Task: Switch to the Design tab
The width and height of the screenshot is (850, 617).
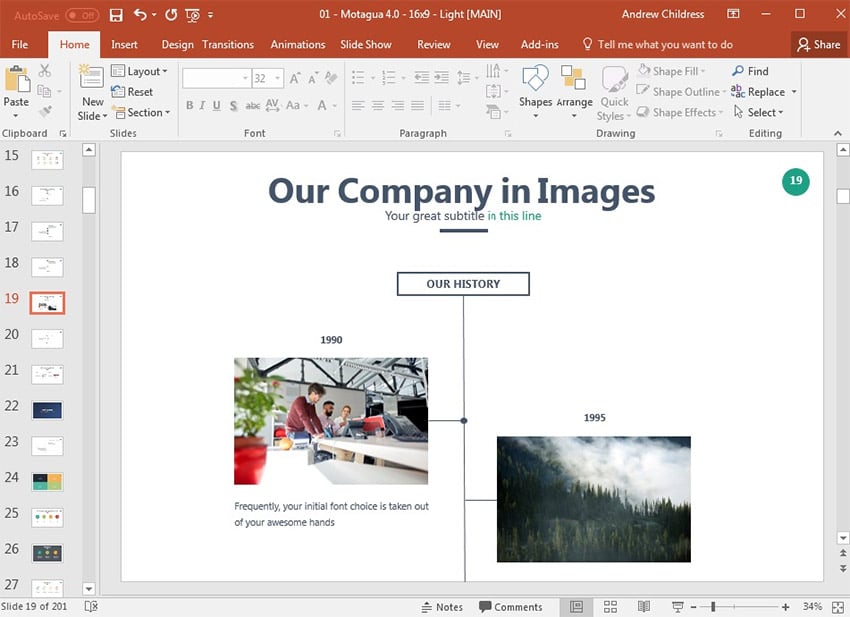Action: [x=177, y=44]
